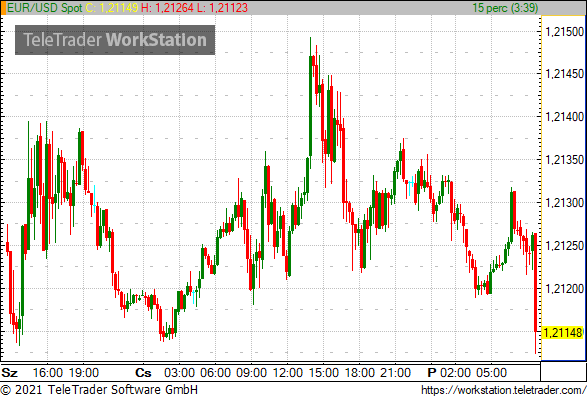Viewport: 587px width, 399px height.
Task: Click the Cs day marker on axis
Action: click(x=143, y=373)
